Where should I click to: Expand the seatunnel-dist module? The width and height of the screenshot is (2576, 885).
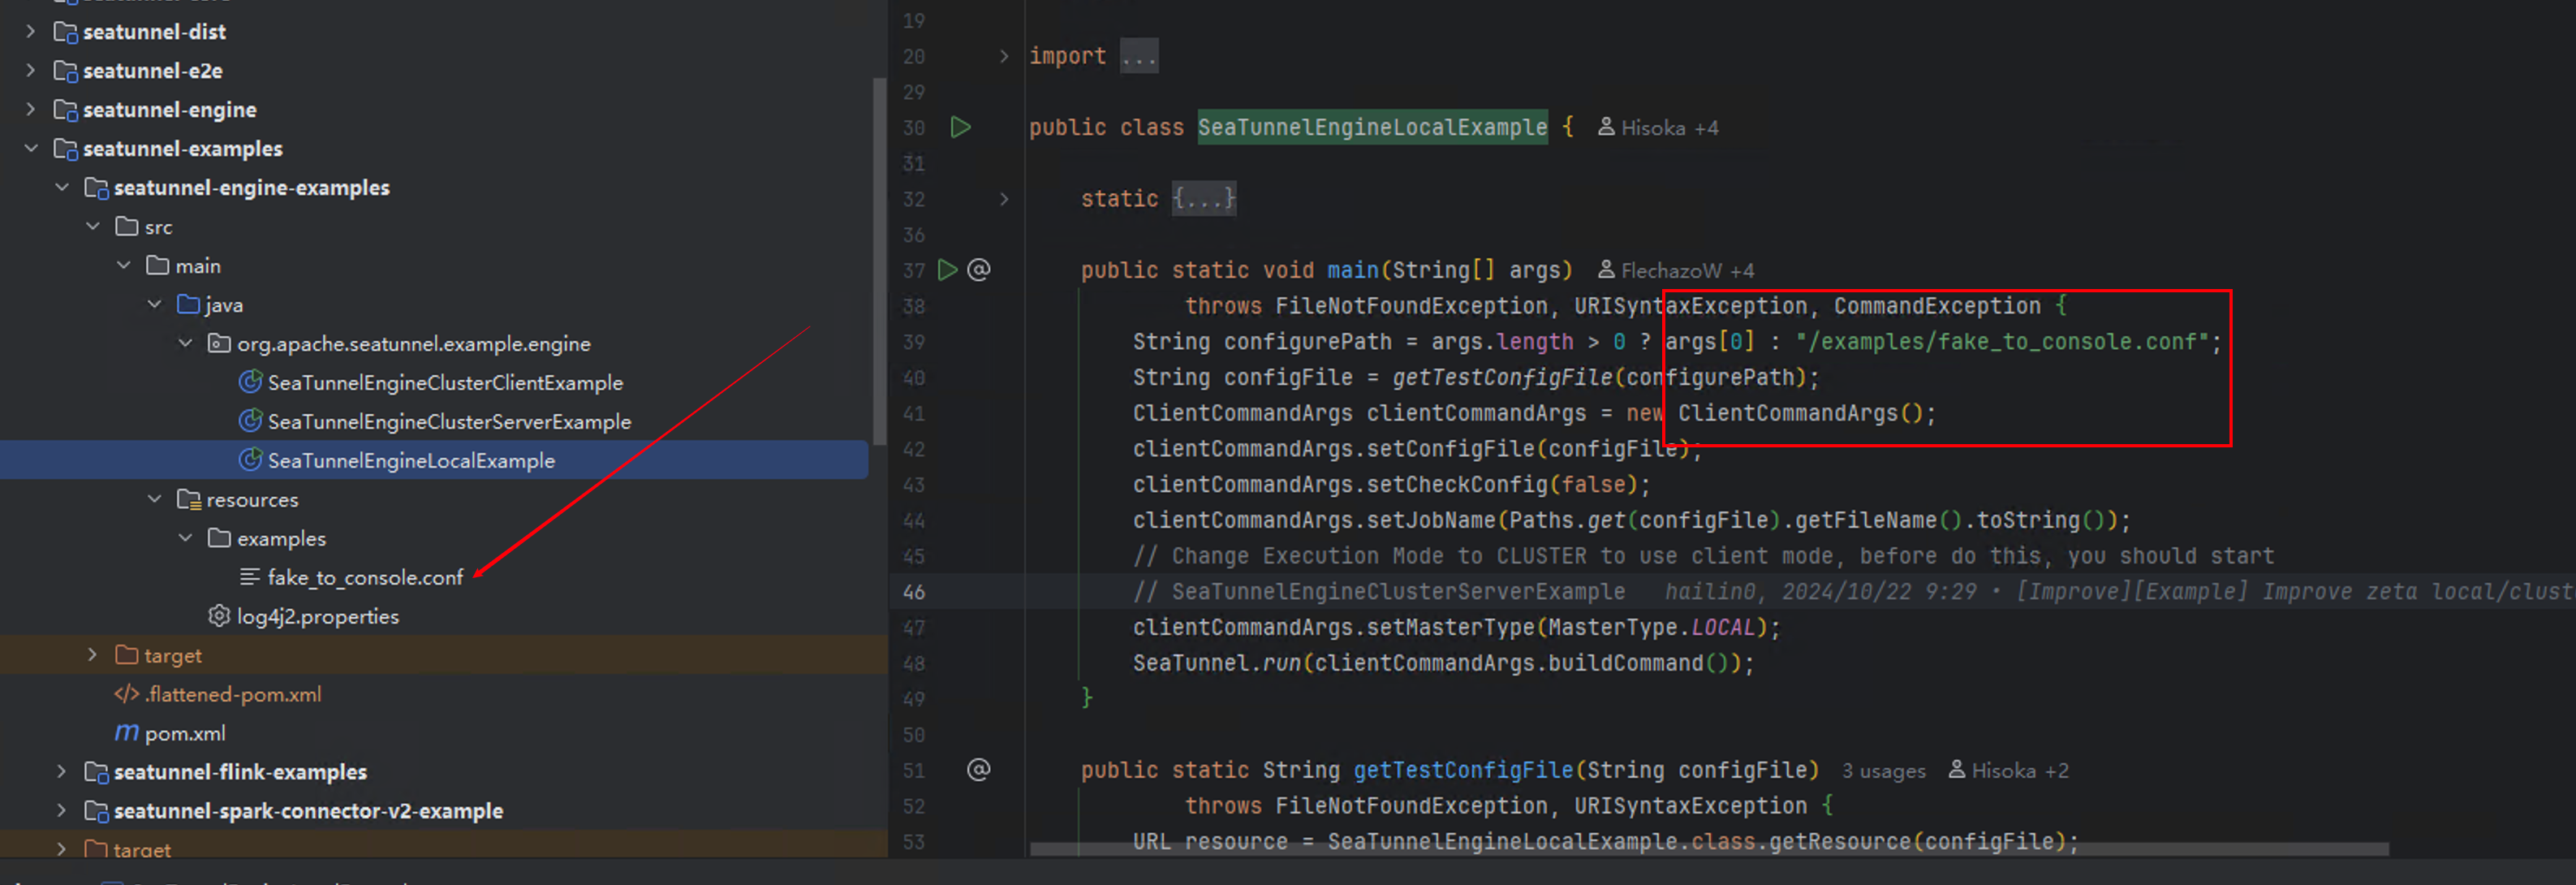(x=31, y=32)
